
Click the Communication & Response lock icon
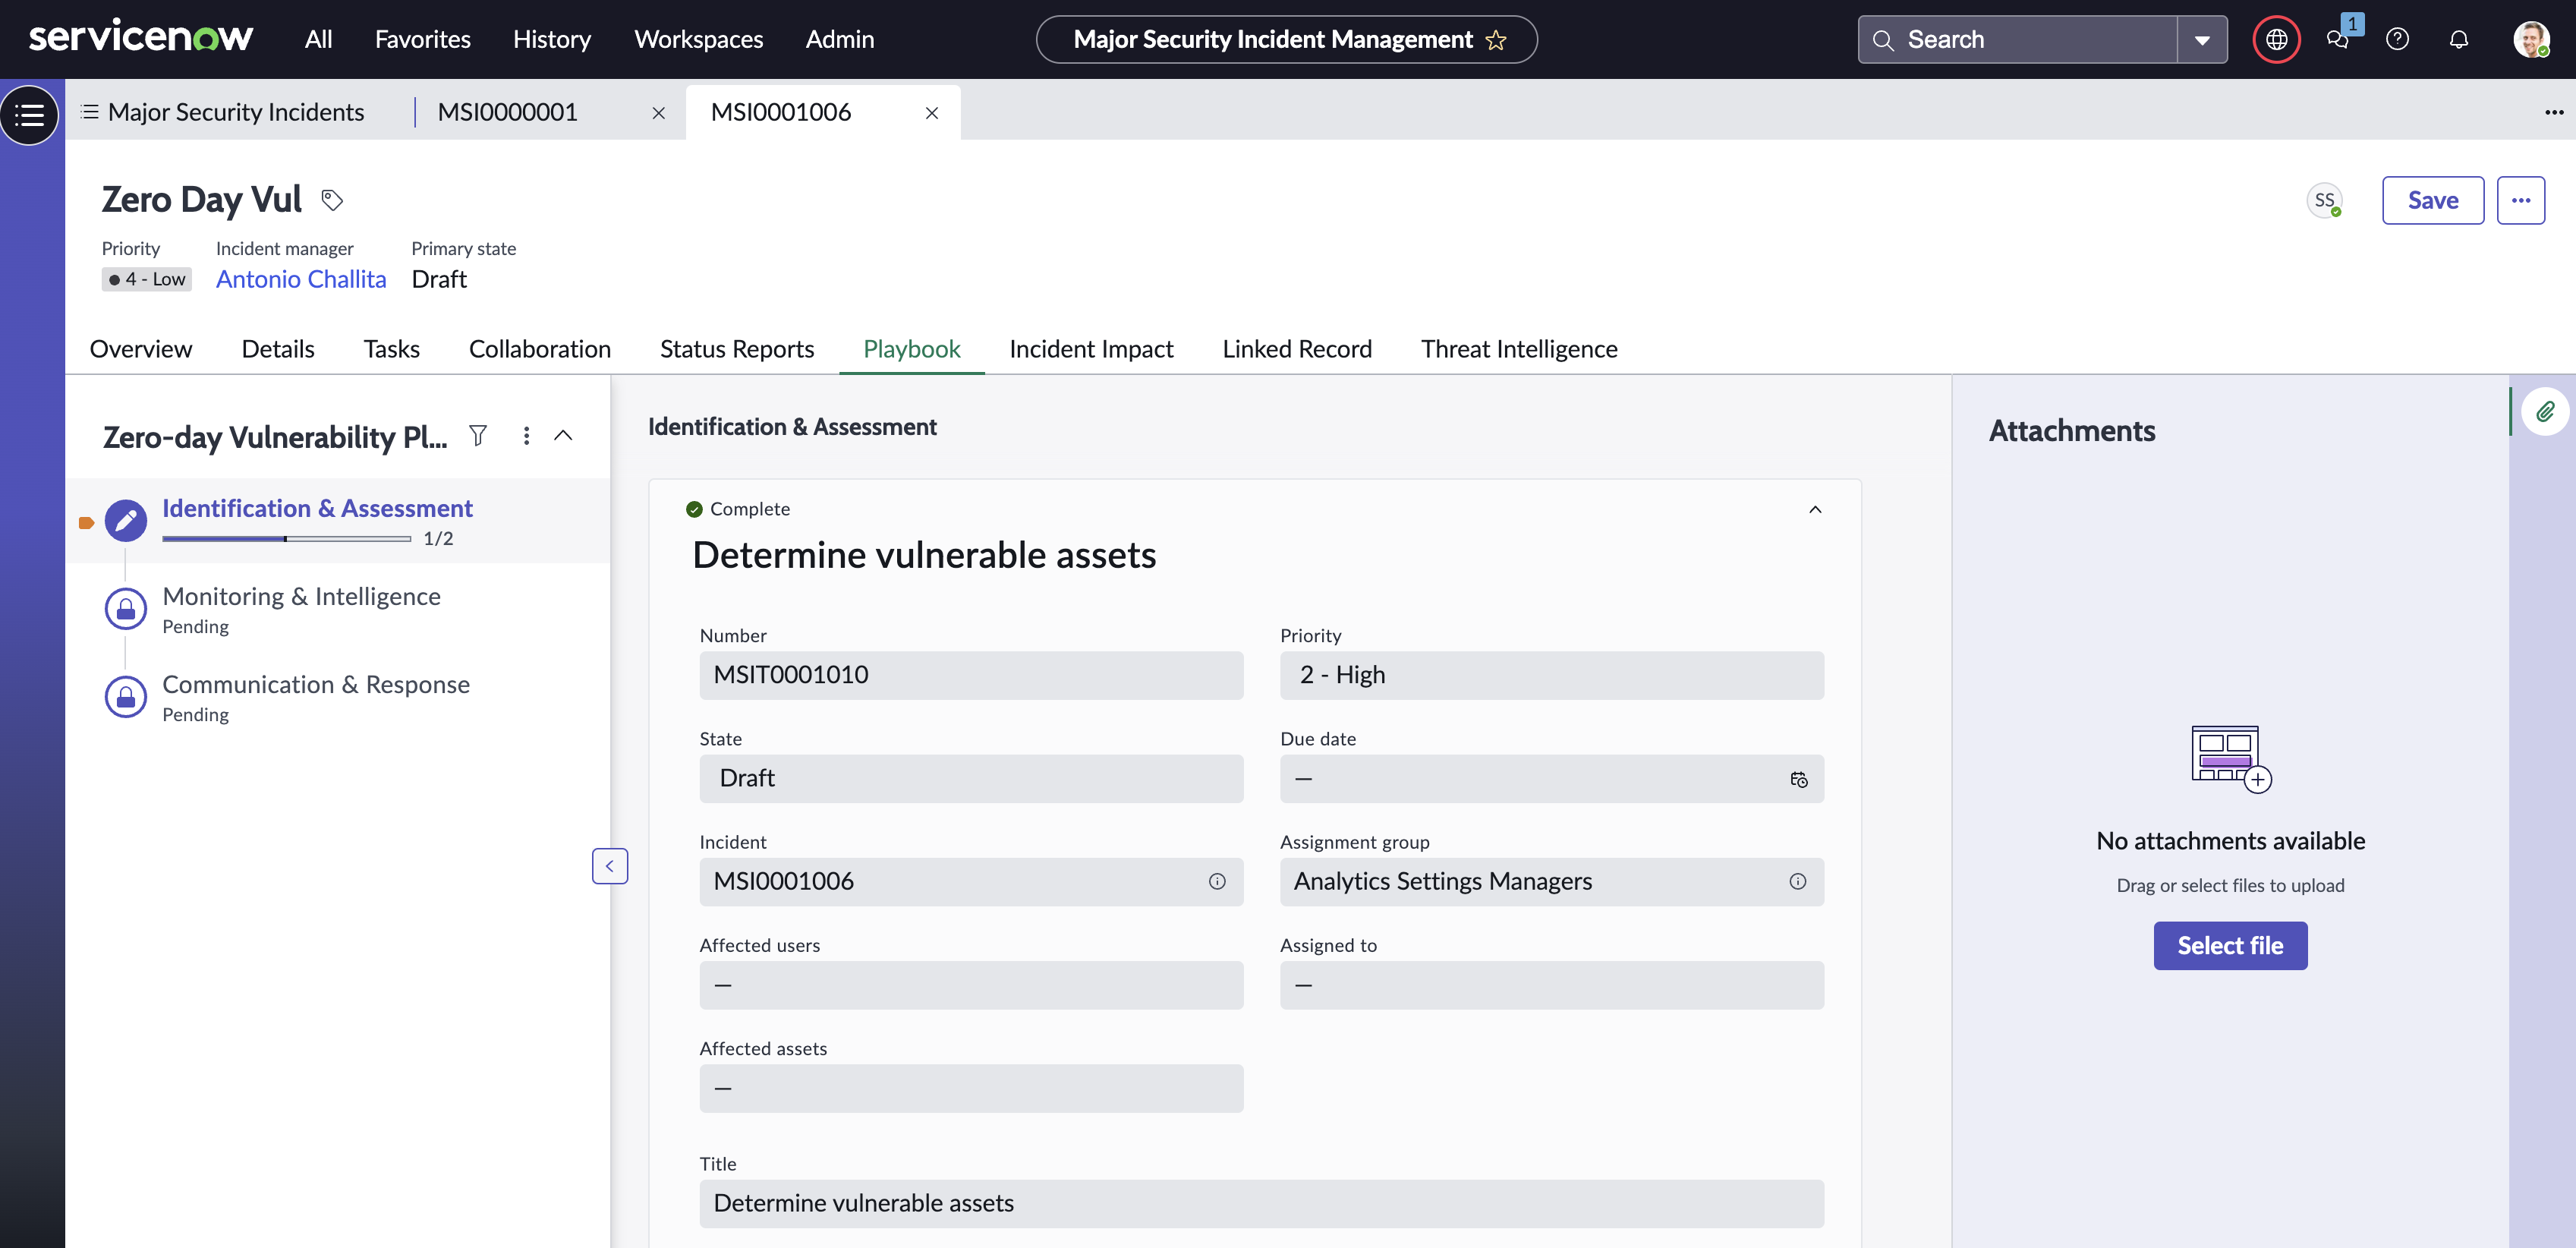point(126,696)
